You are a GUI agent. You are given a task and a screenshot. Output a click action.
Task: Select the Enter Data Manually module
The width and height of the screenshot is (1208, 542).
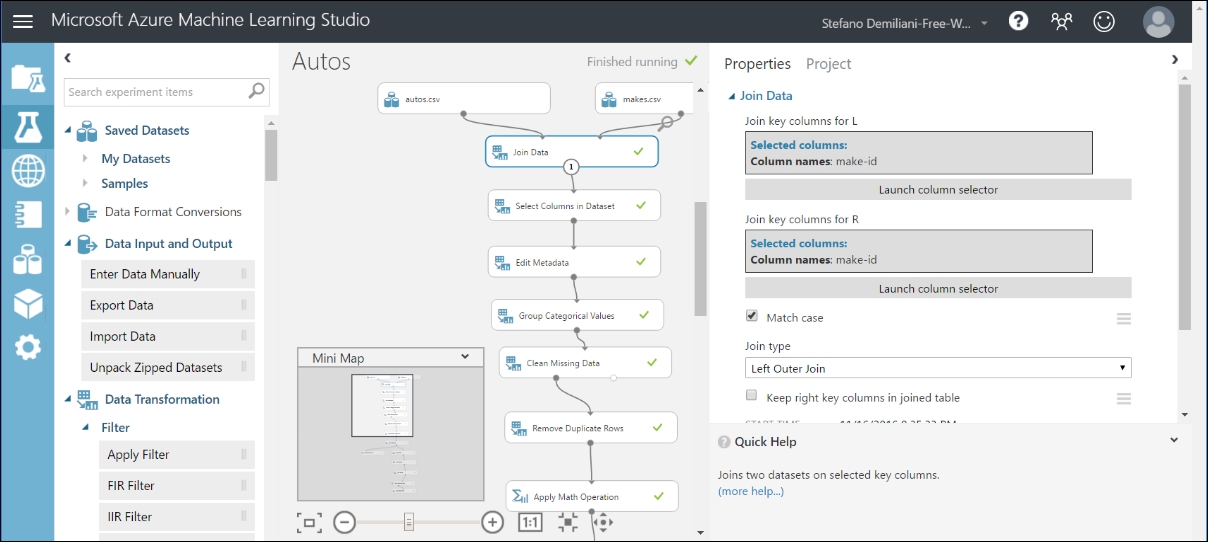[x=166, y=274]
